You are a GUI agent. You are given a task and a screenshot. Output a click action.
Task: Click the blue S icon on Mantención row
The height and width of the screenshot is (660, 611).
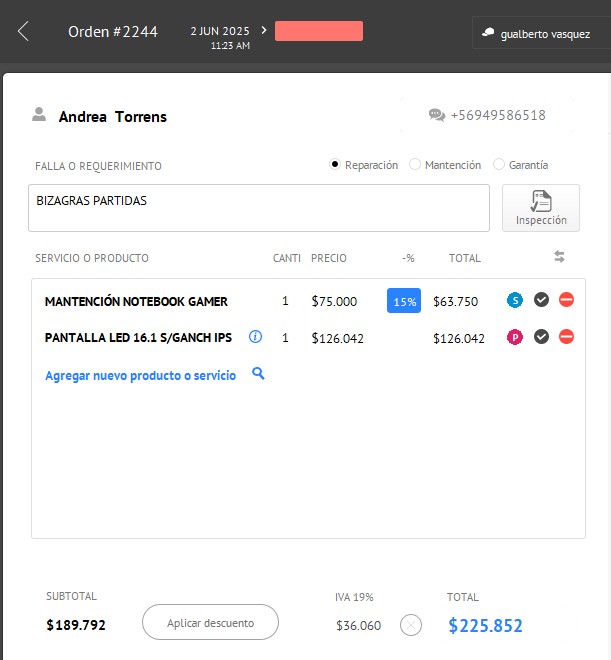click(515, 300)
